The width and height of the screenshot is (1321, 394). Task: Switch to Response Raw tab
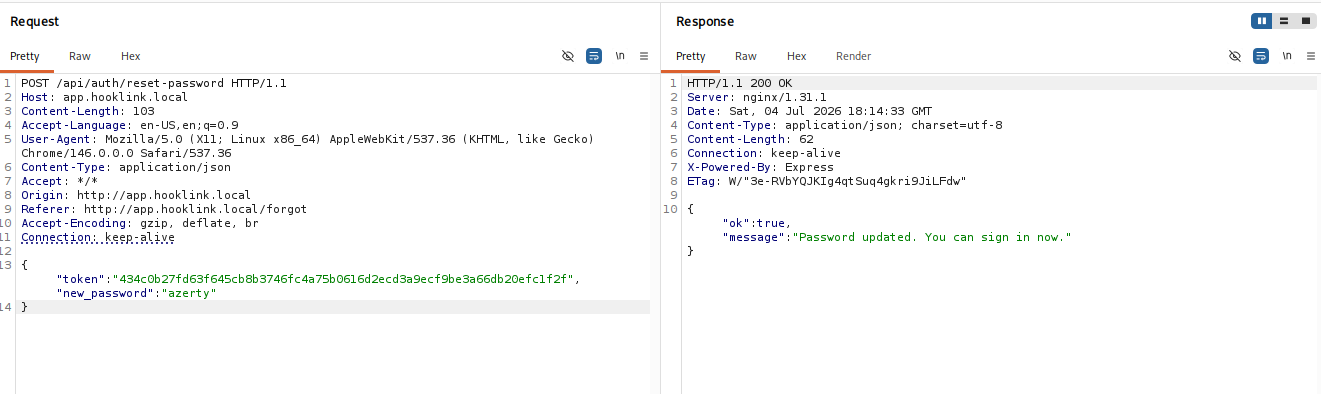pyautogui.click(x=746, y=56)
